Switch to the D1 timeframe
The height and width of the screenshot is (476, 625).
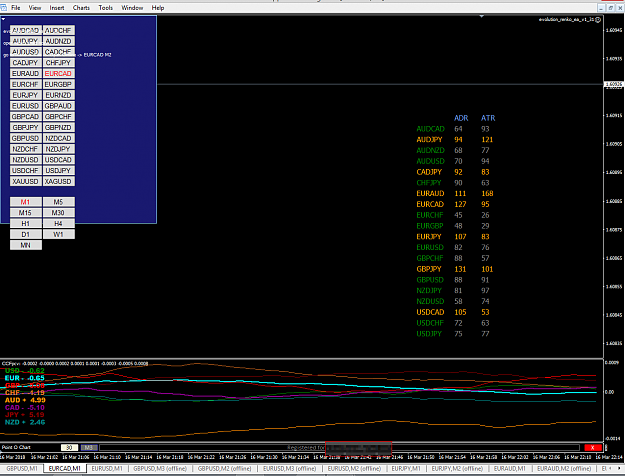point(26,234)
